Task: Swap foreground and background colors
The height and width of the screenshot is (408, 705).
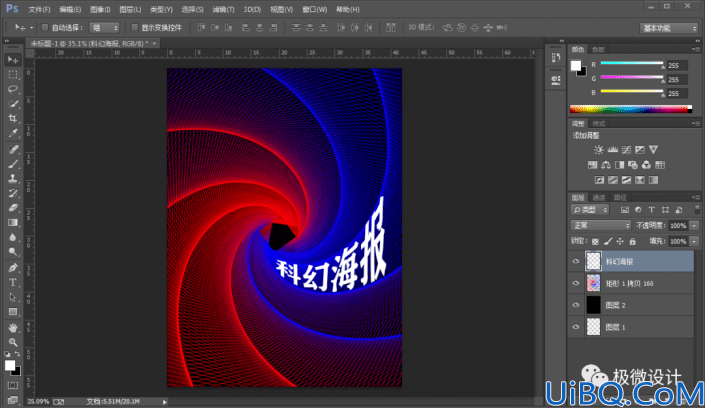Action: pyautogui.click(x=17, y=354)
